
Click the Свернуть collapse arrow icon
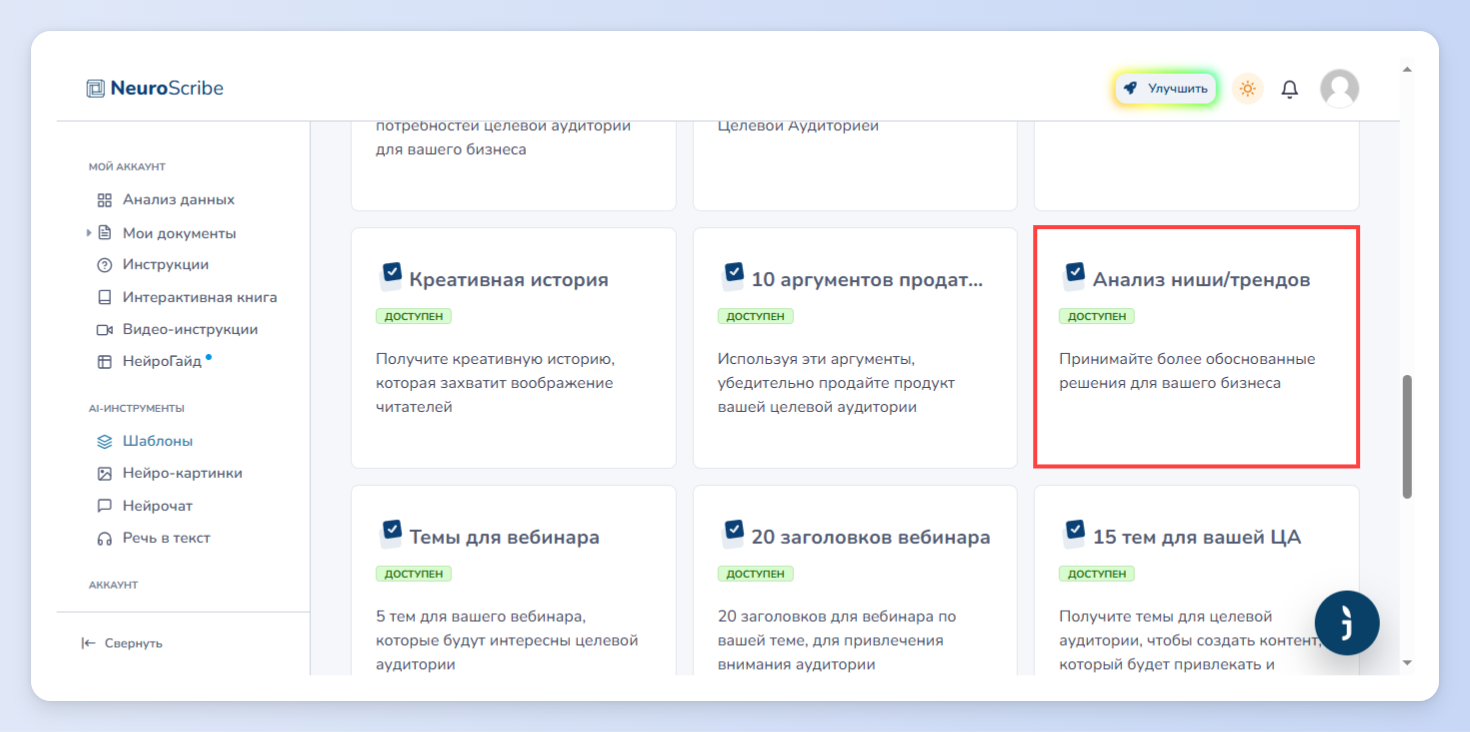click(x=88, y=644)
